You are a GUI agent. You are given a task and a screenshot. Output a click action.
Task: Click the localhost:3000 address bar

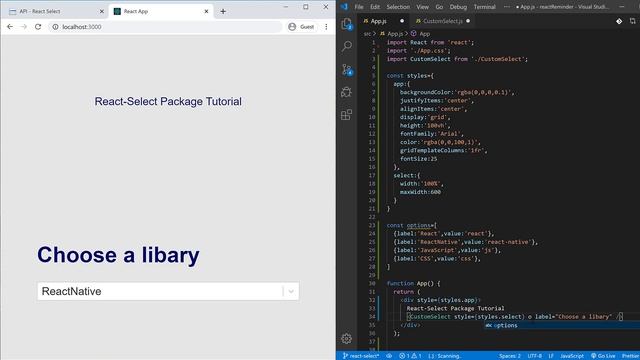point(165,27)
